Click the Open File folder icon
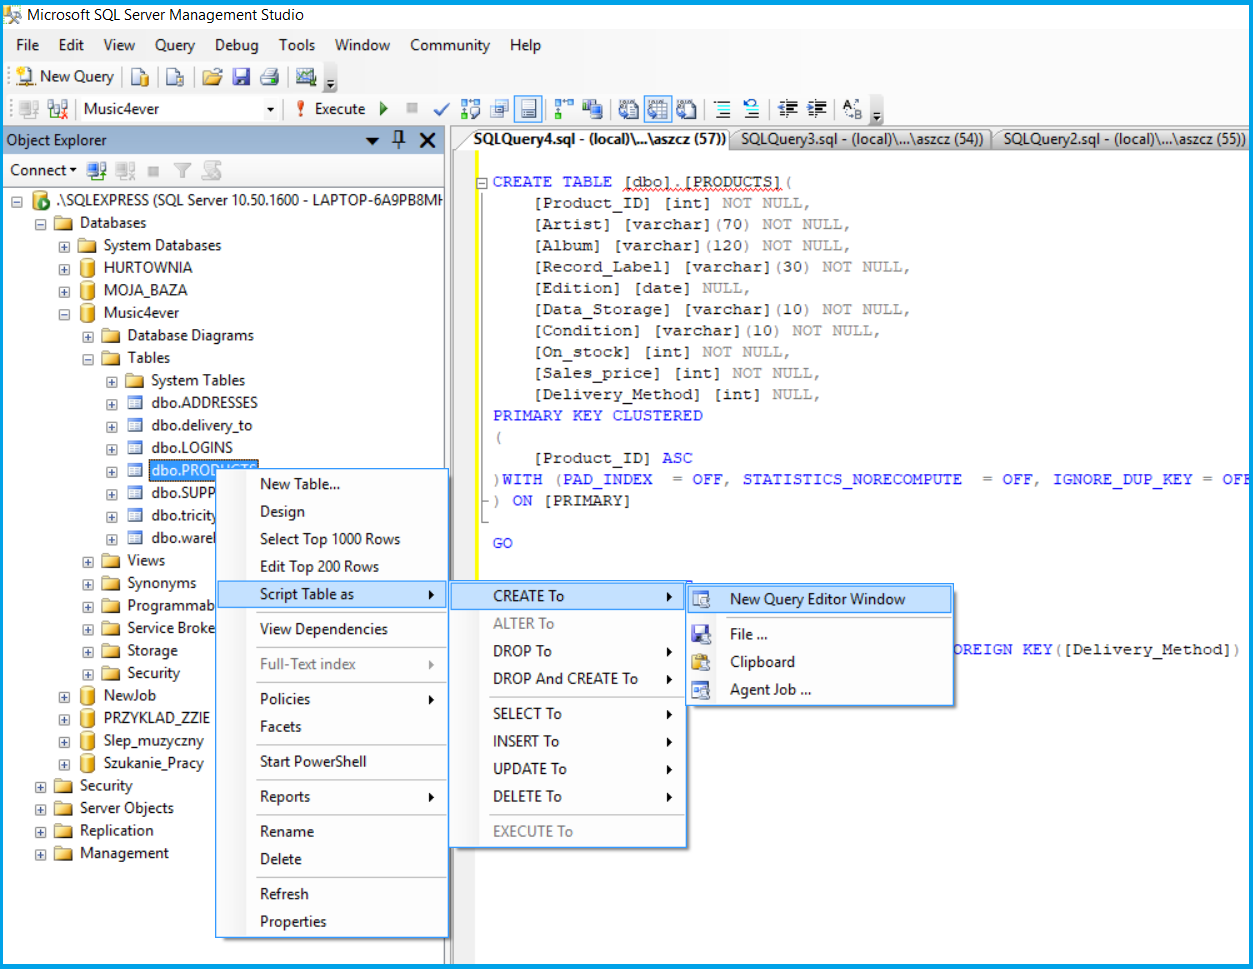This screenshot has height=969, width=1253. 211,77
